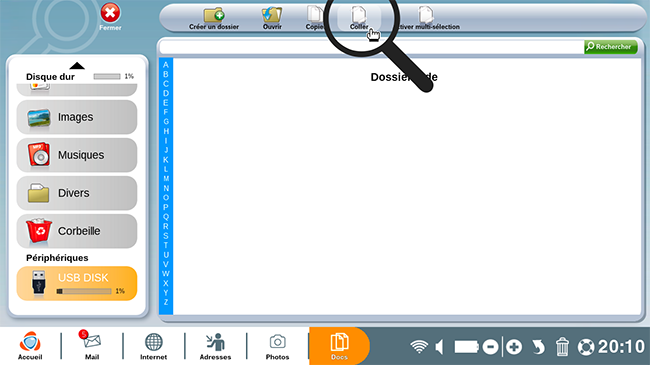The width and height of the screenshot is (650, 365).
Task: Open the Musiques folder
Action: pos(77,155)
